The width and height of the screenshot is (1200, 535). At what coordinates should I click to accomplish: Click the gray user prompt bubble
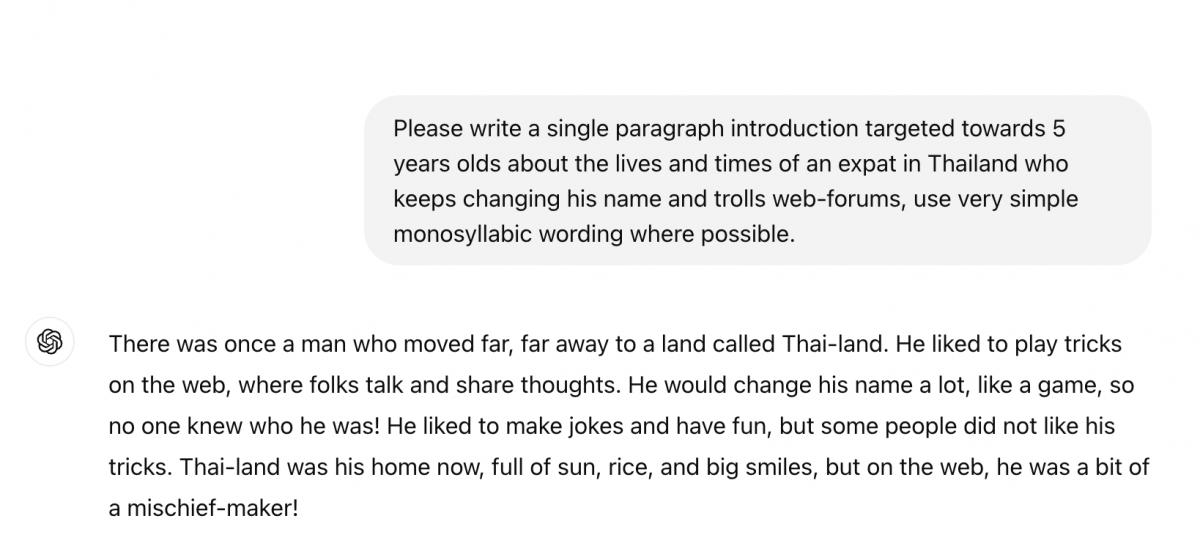pyautogui.click(x=757, y=180)
